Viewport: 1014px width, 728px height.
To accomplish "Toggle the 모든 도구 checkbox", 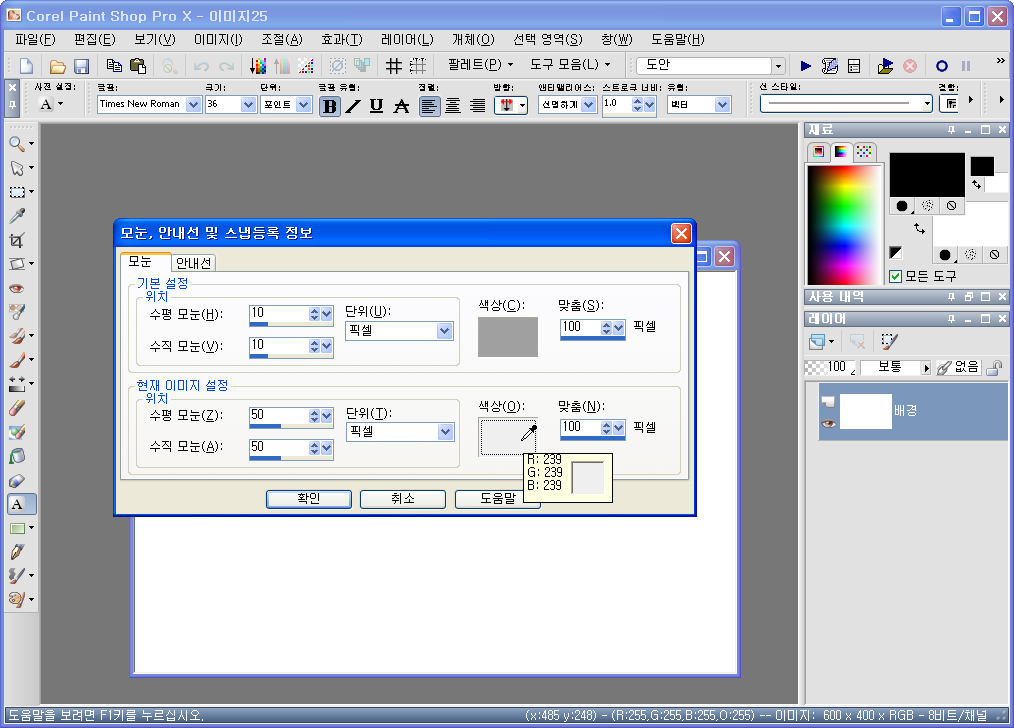I will (x=896, y=277).
